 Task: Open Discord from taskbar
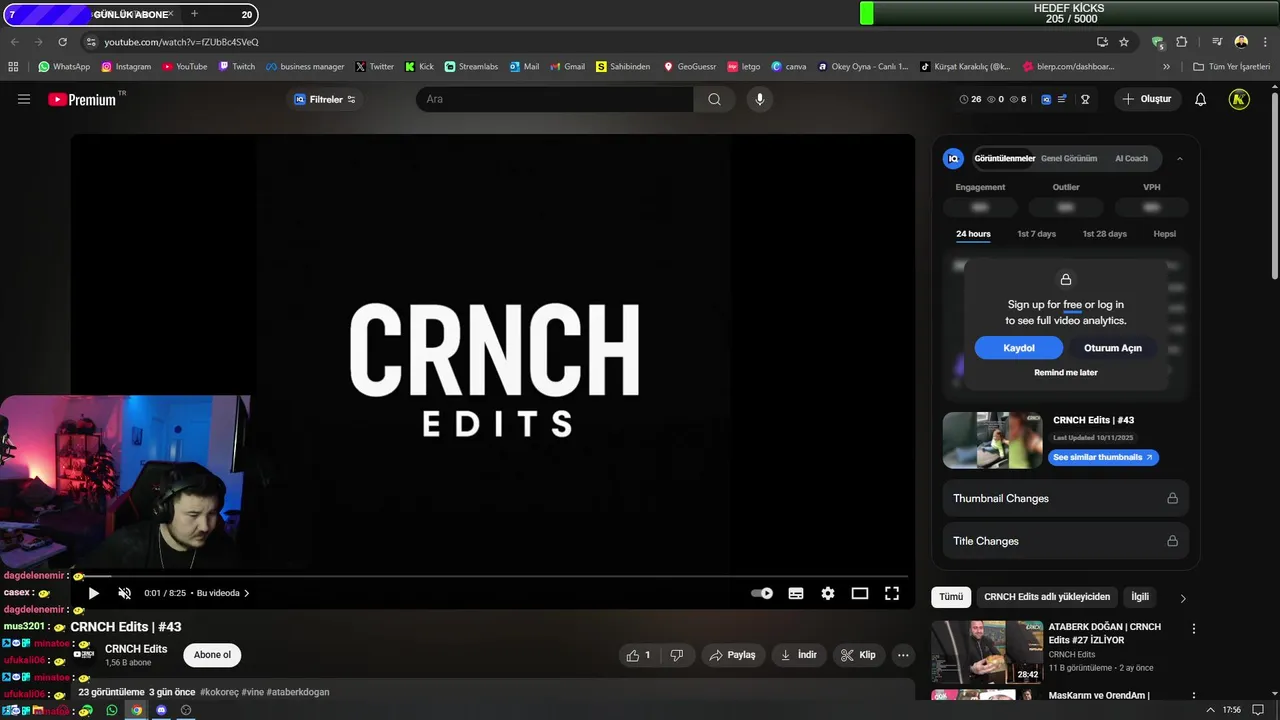161,710
